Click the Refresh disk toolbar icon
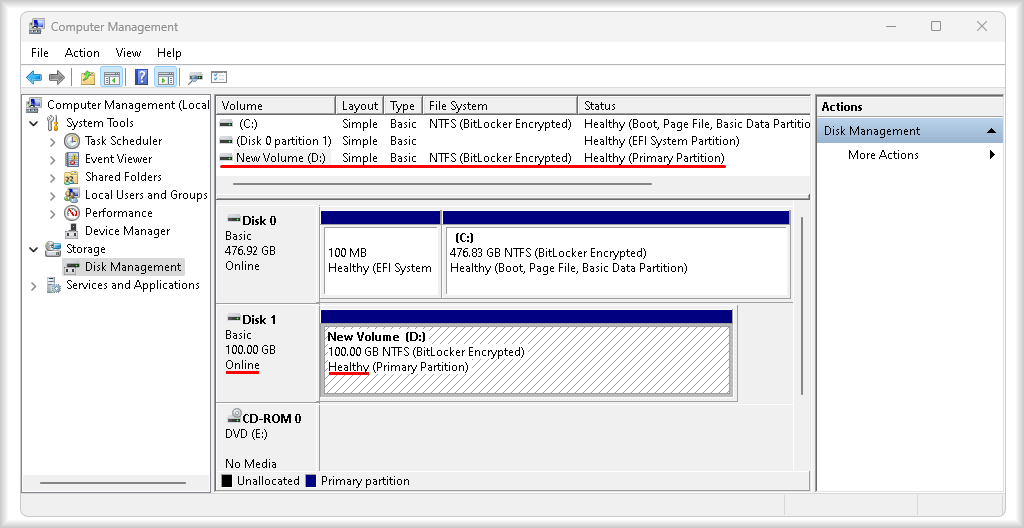1024x528 pixels. click(x=195, y=78)
